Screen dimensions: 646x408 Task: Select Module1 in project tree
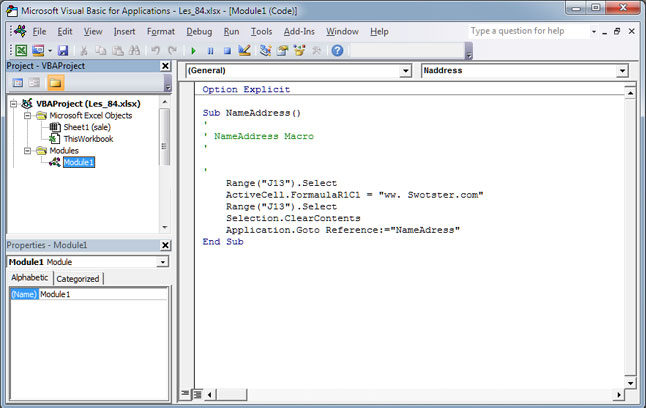(79, 162)
